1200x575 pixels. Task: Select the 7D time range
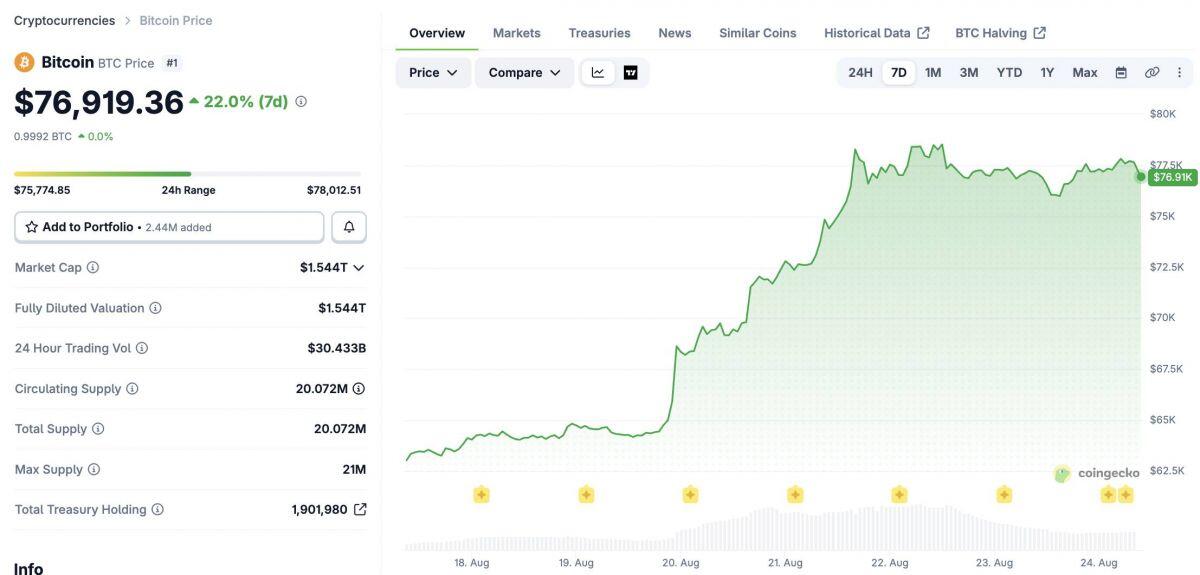click(x=899, y=72)
